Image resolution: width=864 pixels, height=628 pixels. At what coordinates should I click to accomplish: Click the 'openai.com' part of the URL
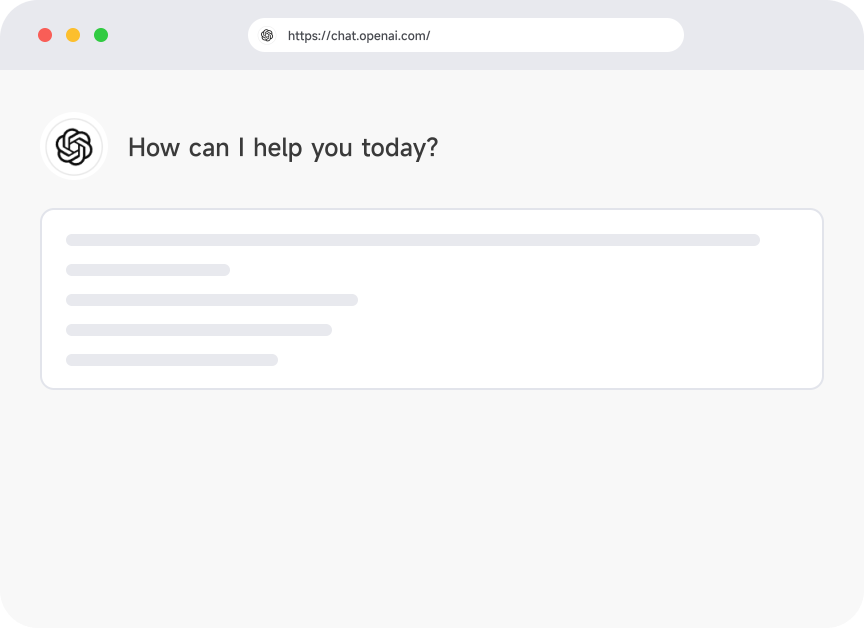pyautogui.click(x=387, y=36)
